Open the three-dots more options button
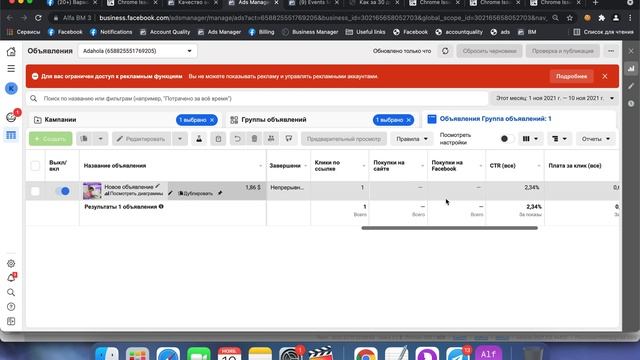This screenshot has height=360, width=640. point(611,51)
